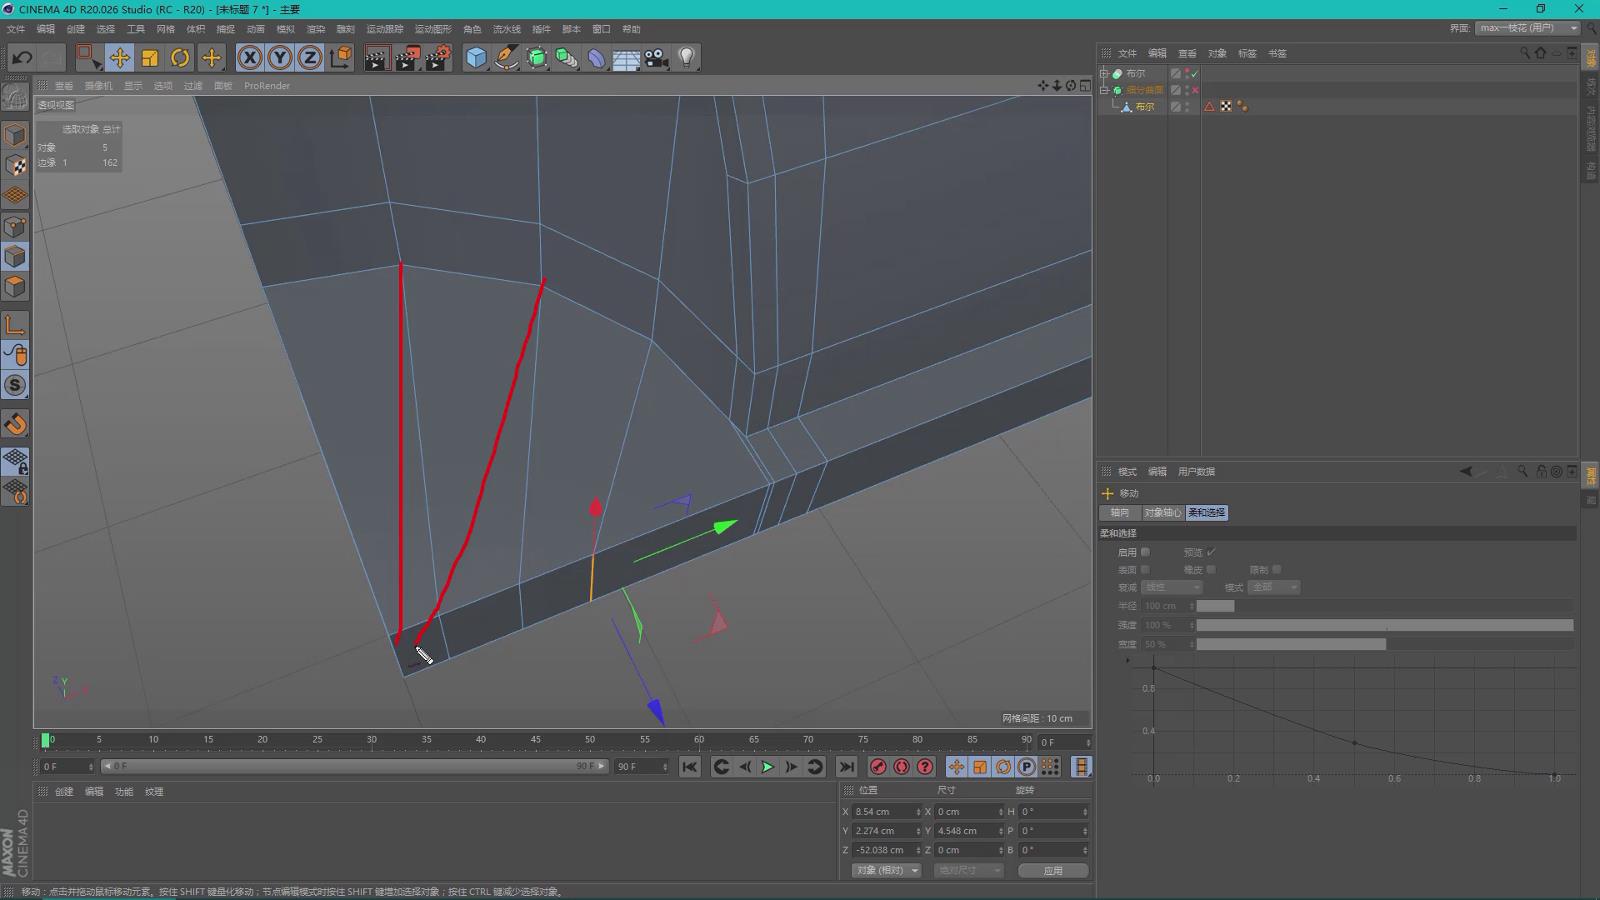
Task: Click the magnet tool icon
Action: pos(15,424)
